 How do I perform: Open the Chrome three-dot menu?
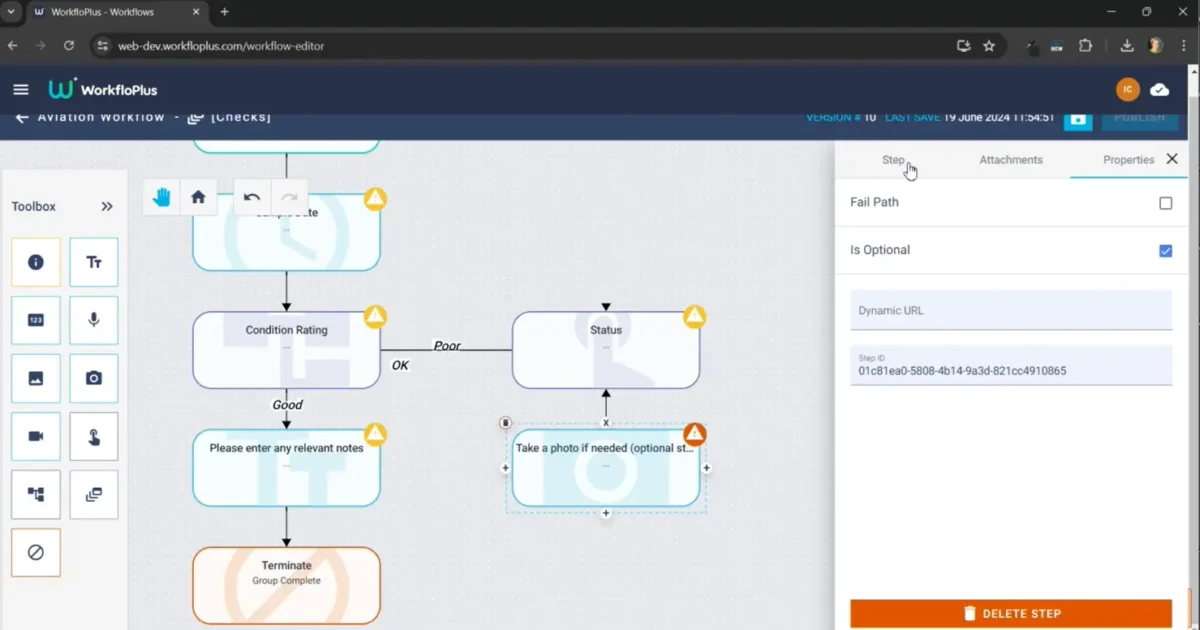coord(1186,45)
